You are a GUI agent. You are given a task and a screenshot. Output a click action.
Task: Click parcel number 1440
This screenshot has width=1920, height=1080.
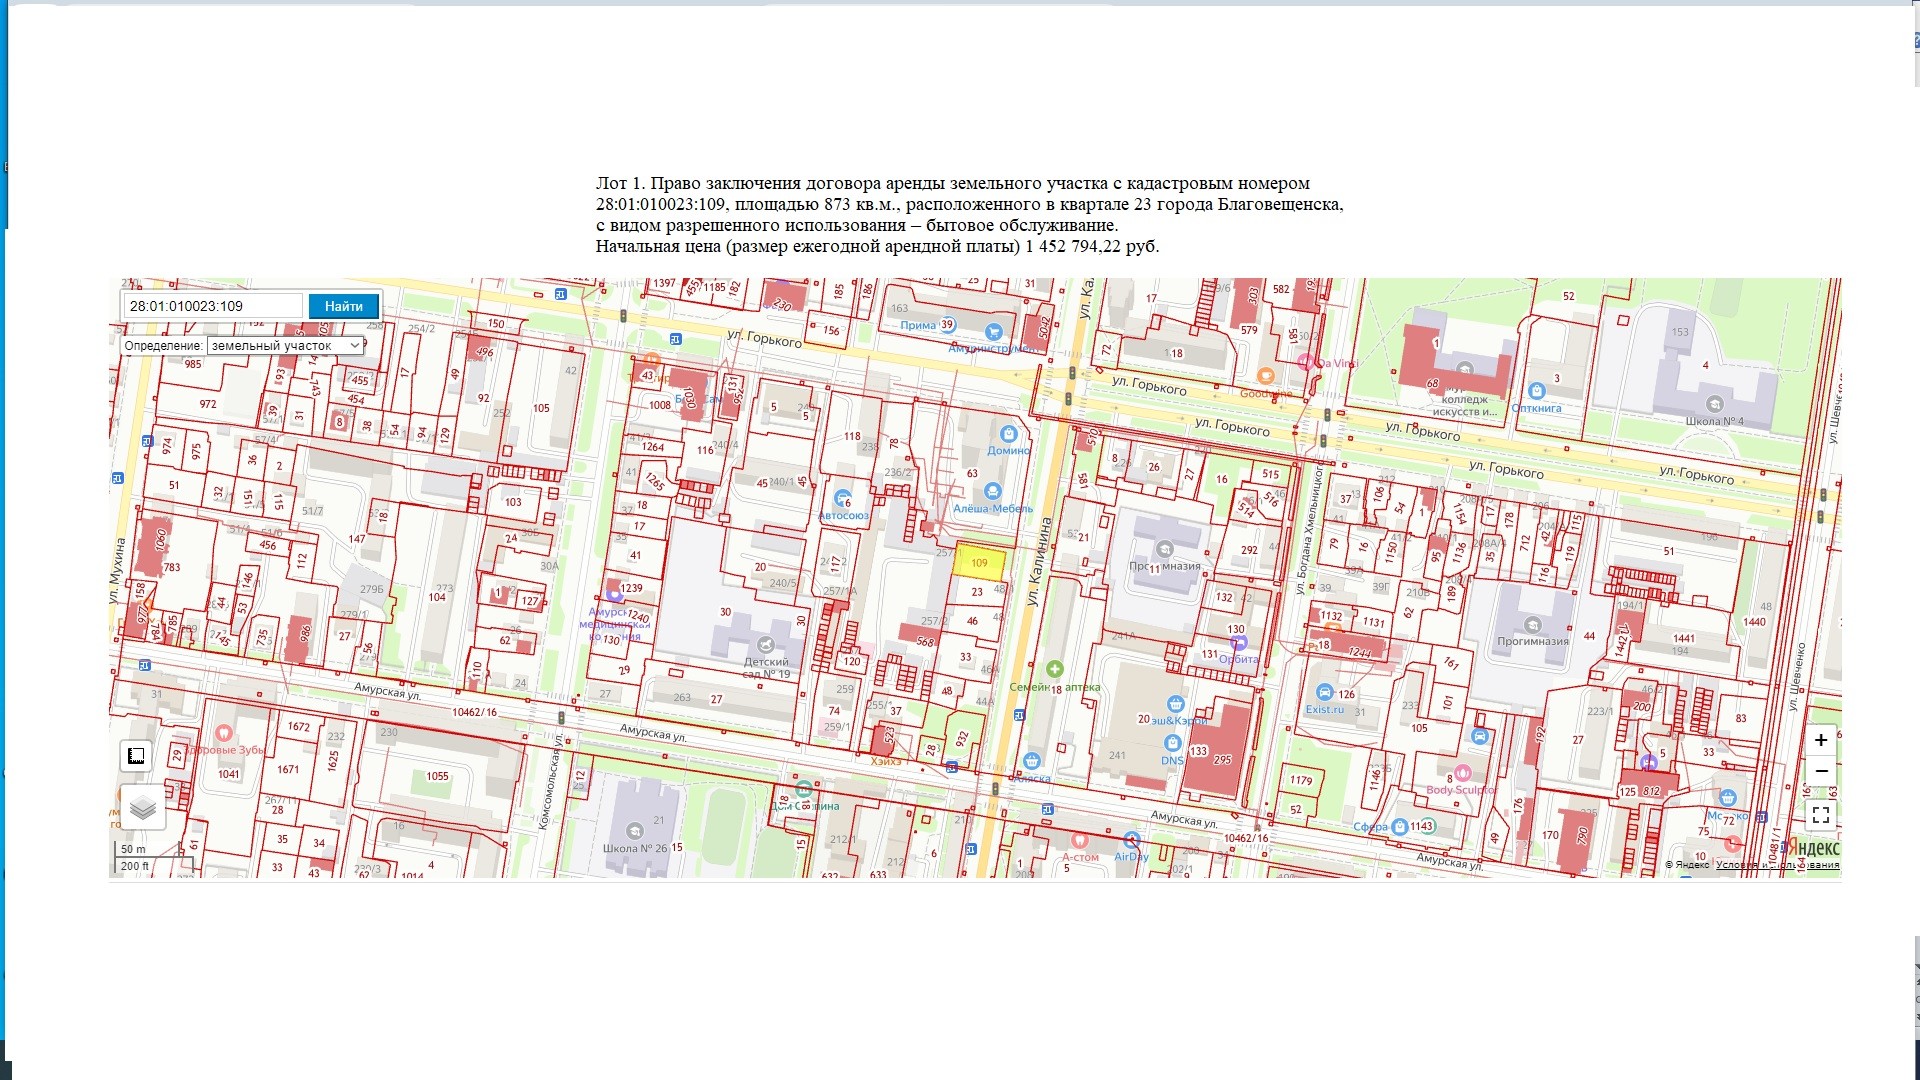1754,622
